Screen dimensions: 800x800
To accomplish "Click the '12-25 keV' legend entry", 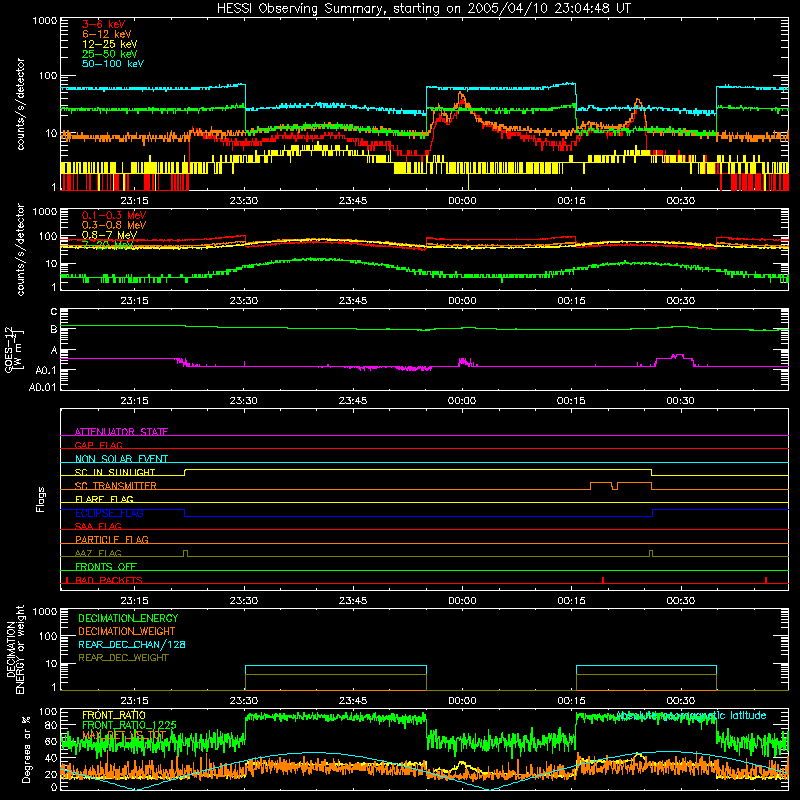I will click(110, 44).
